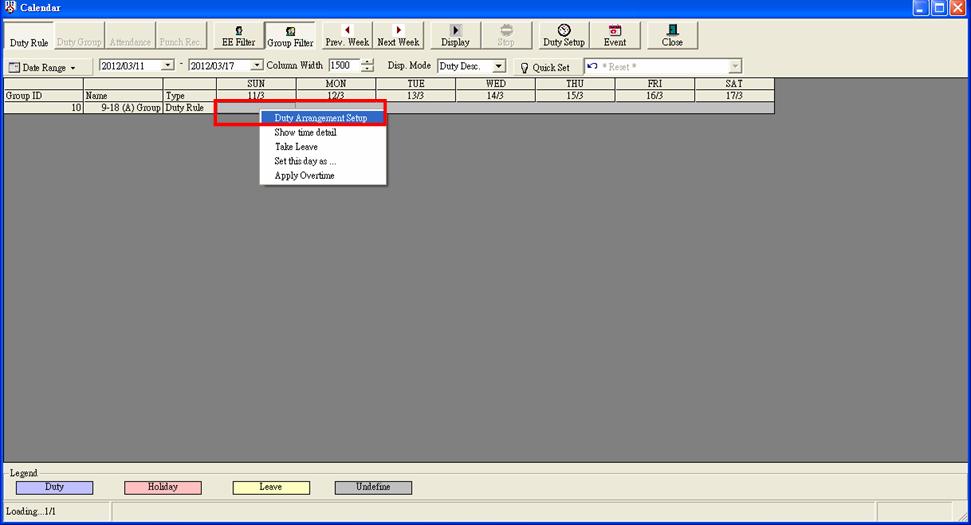The width and height of the screenshot is (971, 525).
Task: Switch to the Duty Rule tab
Action: (28, 37)
